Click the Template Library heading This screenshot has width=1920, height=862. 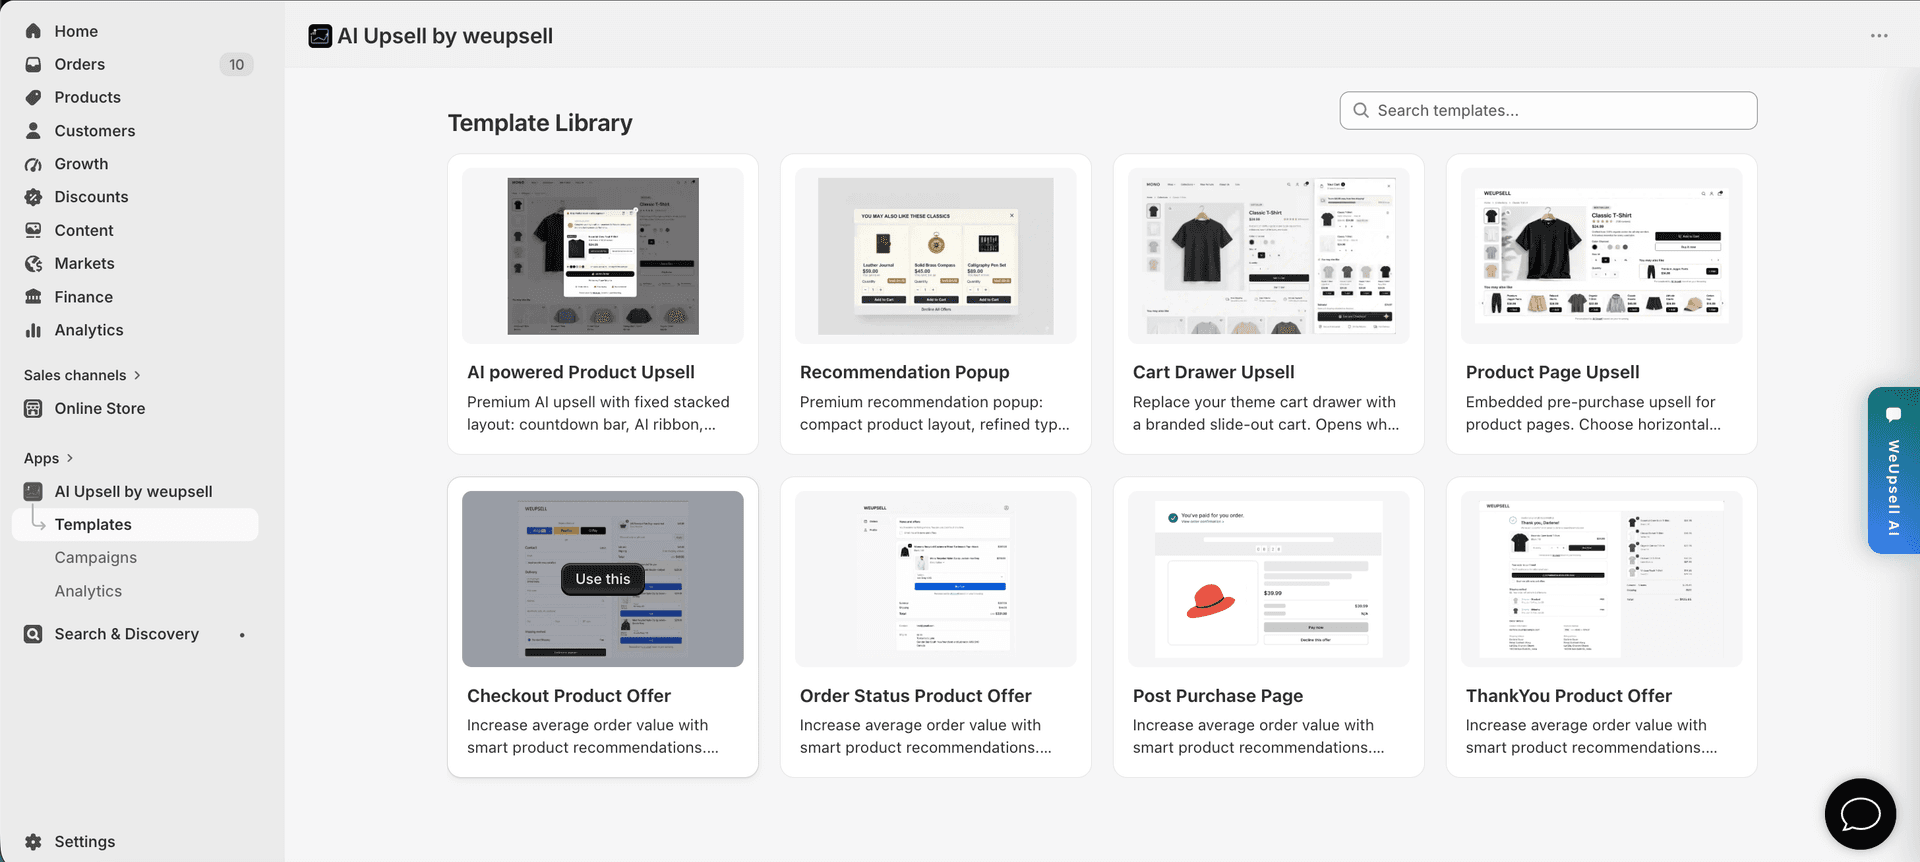click(540, 123)
